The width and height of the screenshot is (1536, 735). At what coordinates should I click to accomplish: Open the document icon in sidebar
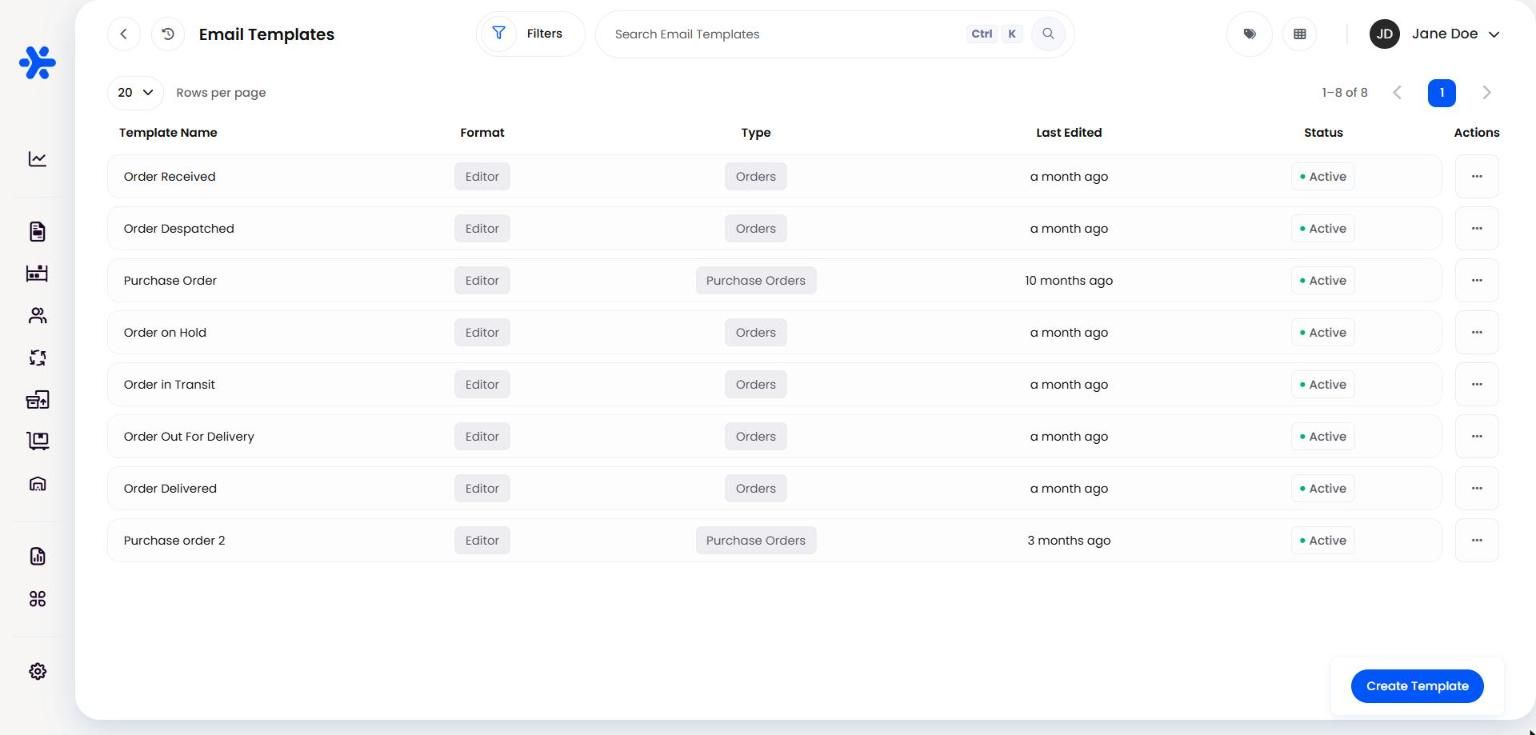click(37, 232)
